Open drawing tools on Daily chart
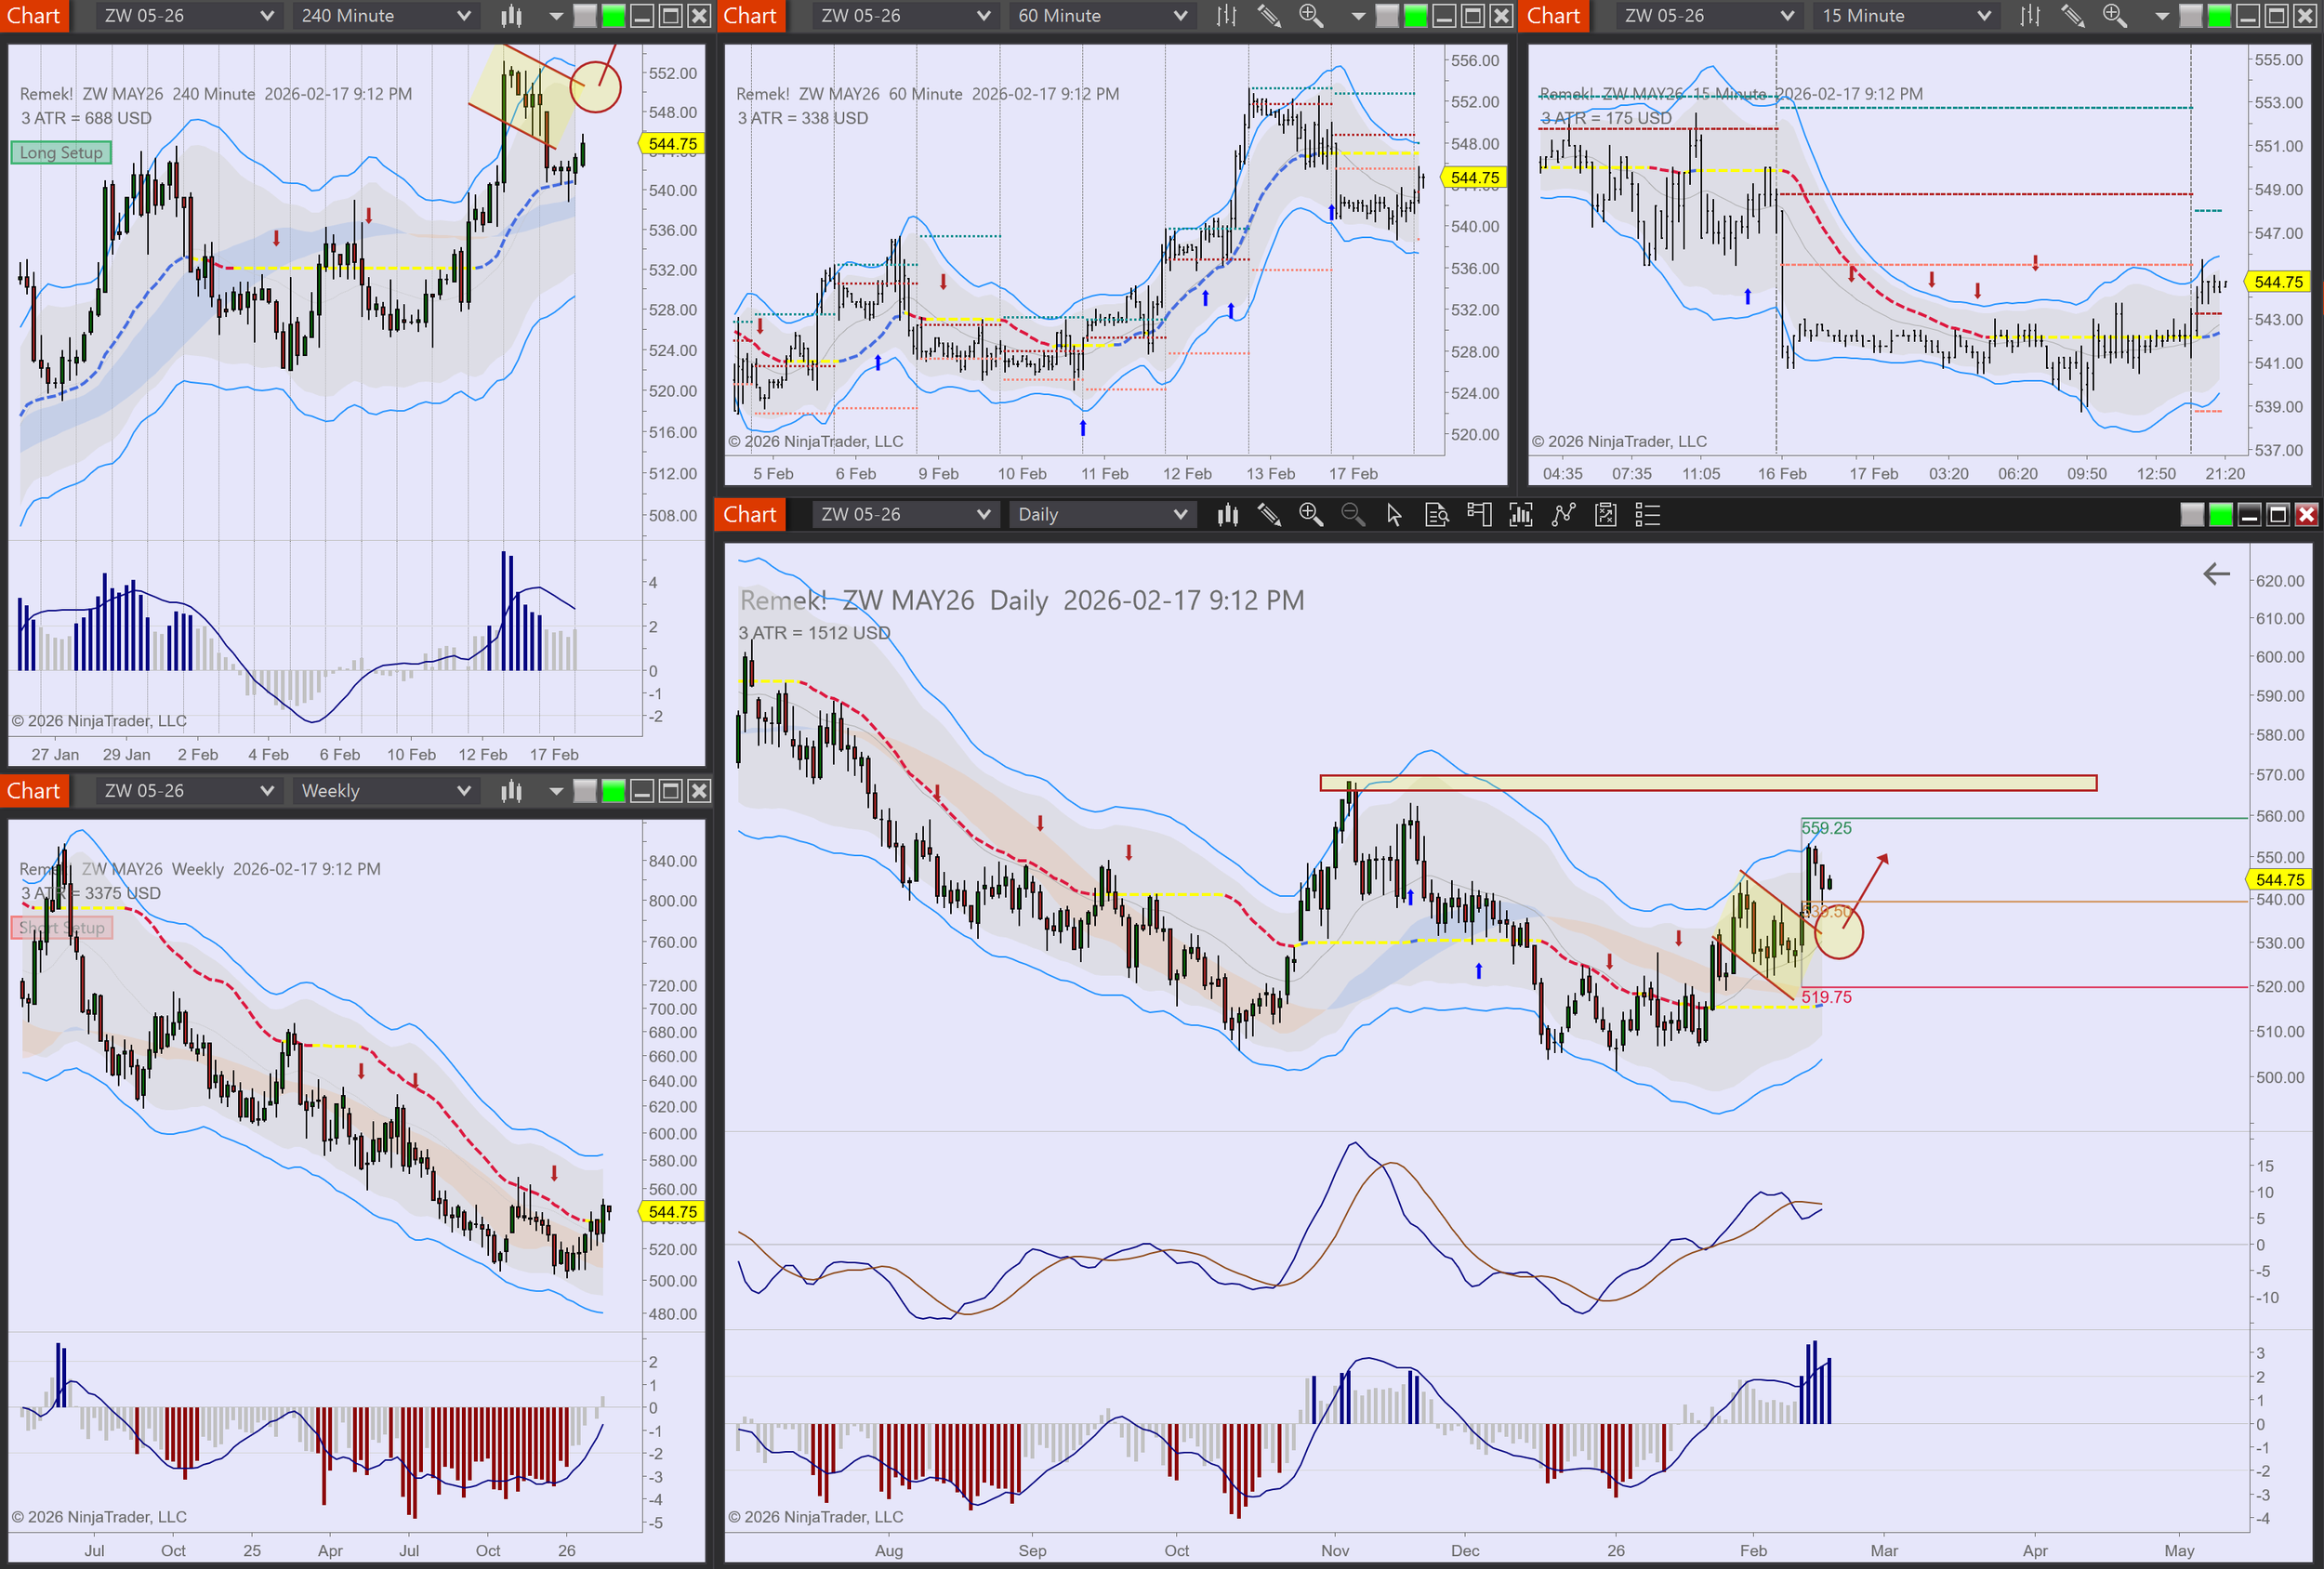 (x=1269, y=515)
